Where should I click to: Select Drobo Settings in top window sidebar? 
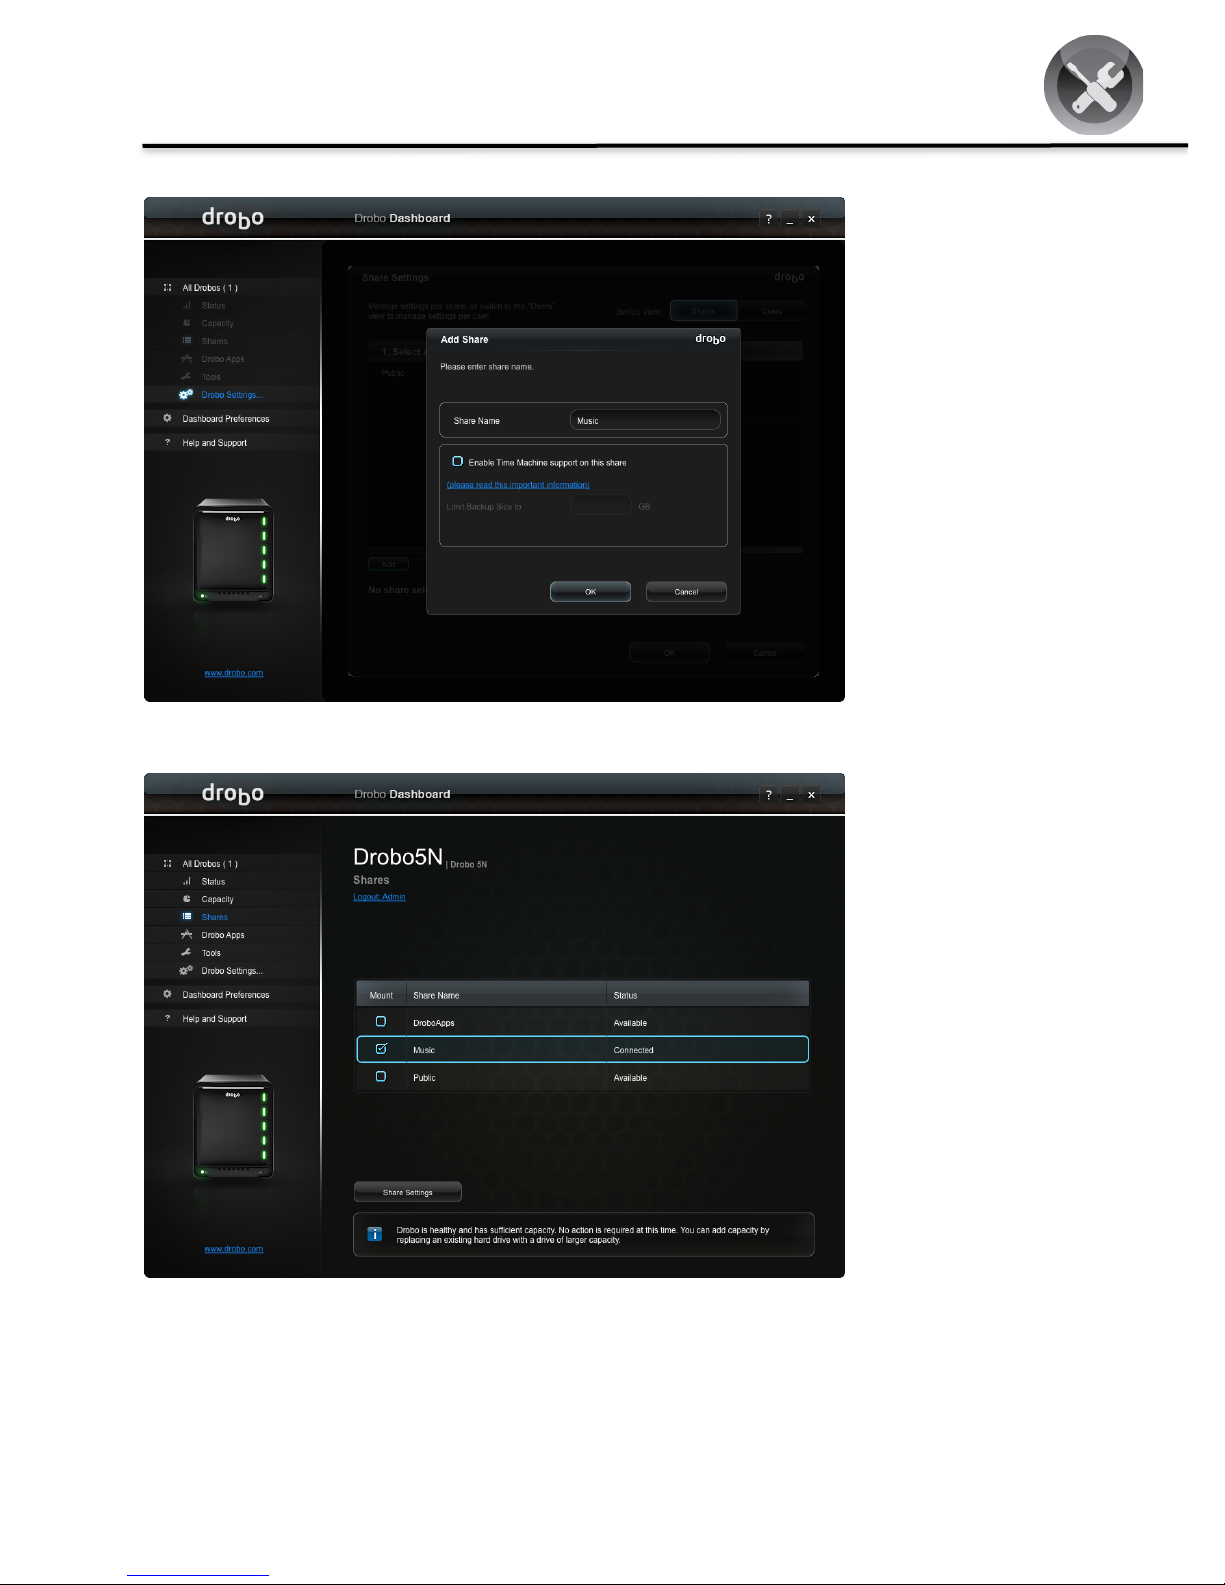pyautogui.click(x=232, y=395)
